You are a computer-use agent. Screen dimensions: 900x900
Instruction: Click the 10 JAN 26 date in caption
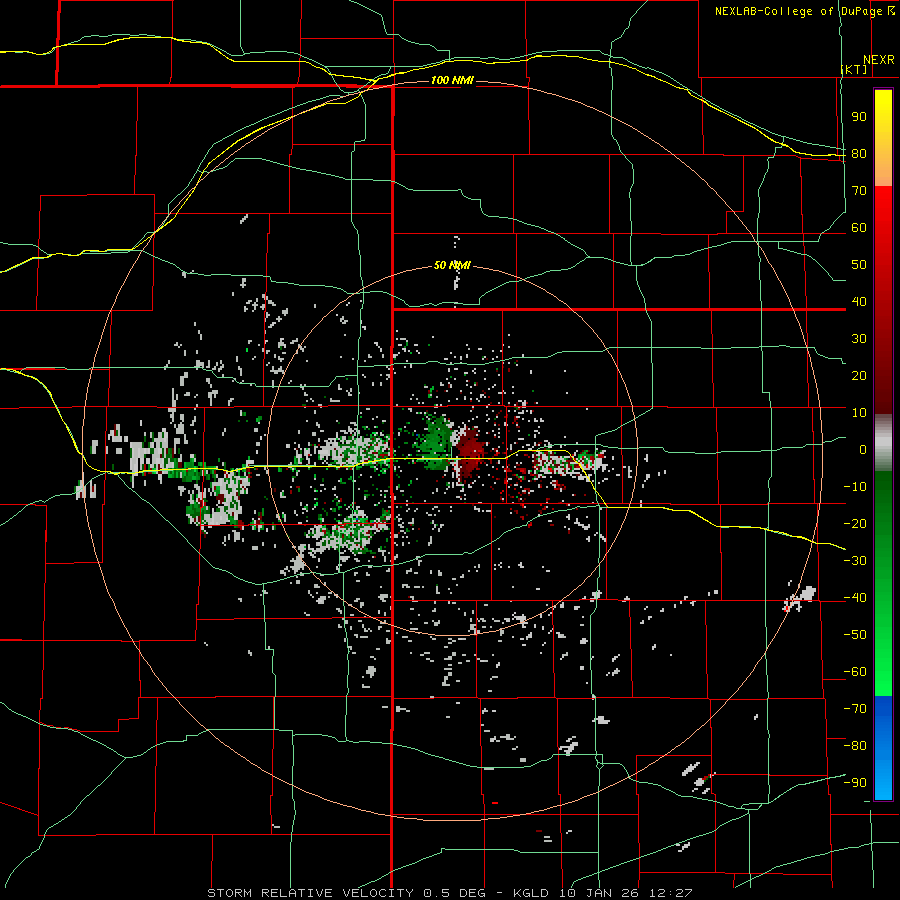pos(599,893)
